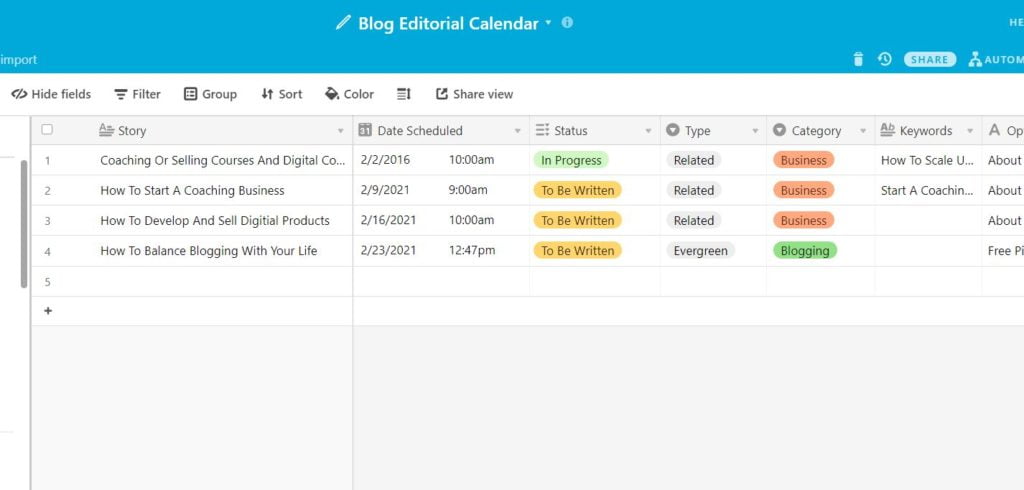Select the 'How To Start A Coaching Business' cell
Screen dimensions: 1024x490
192,191
